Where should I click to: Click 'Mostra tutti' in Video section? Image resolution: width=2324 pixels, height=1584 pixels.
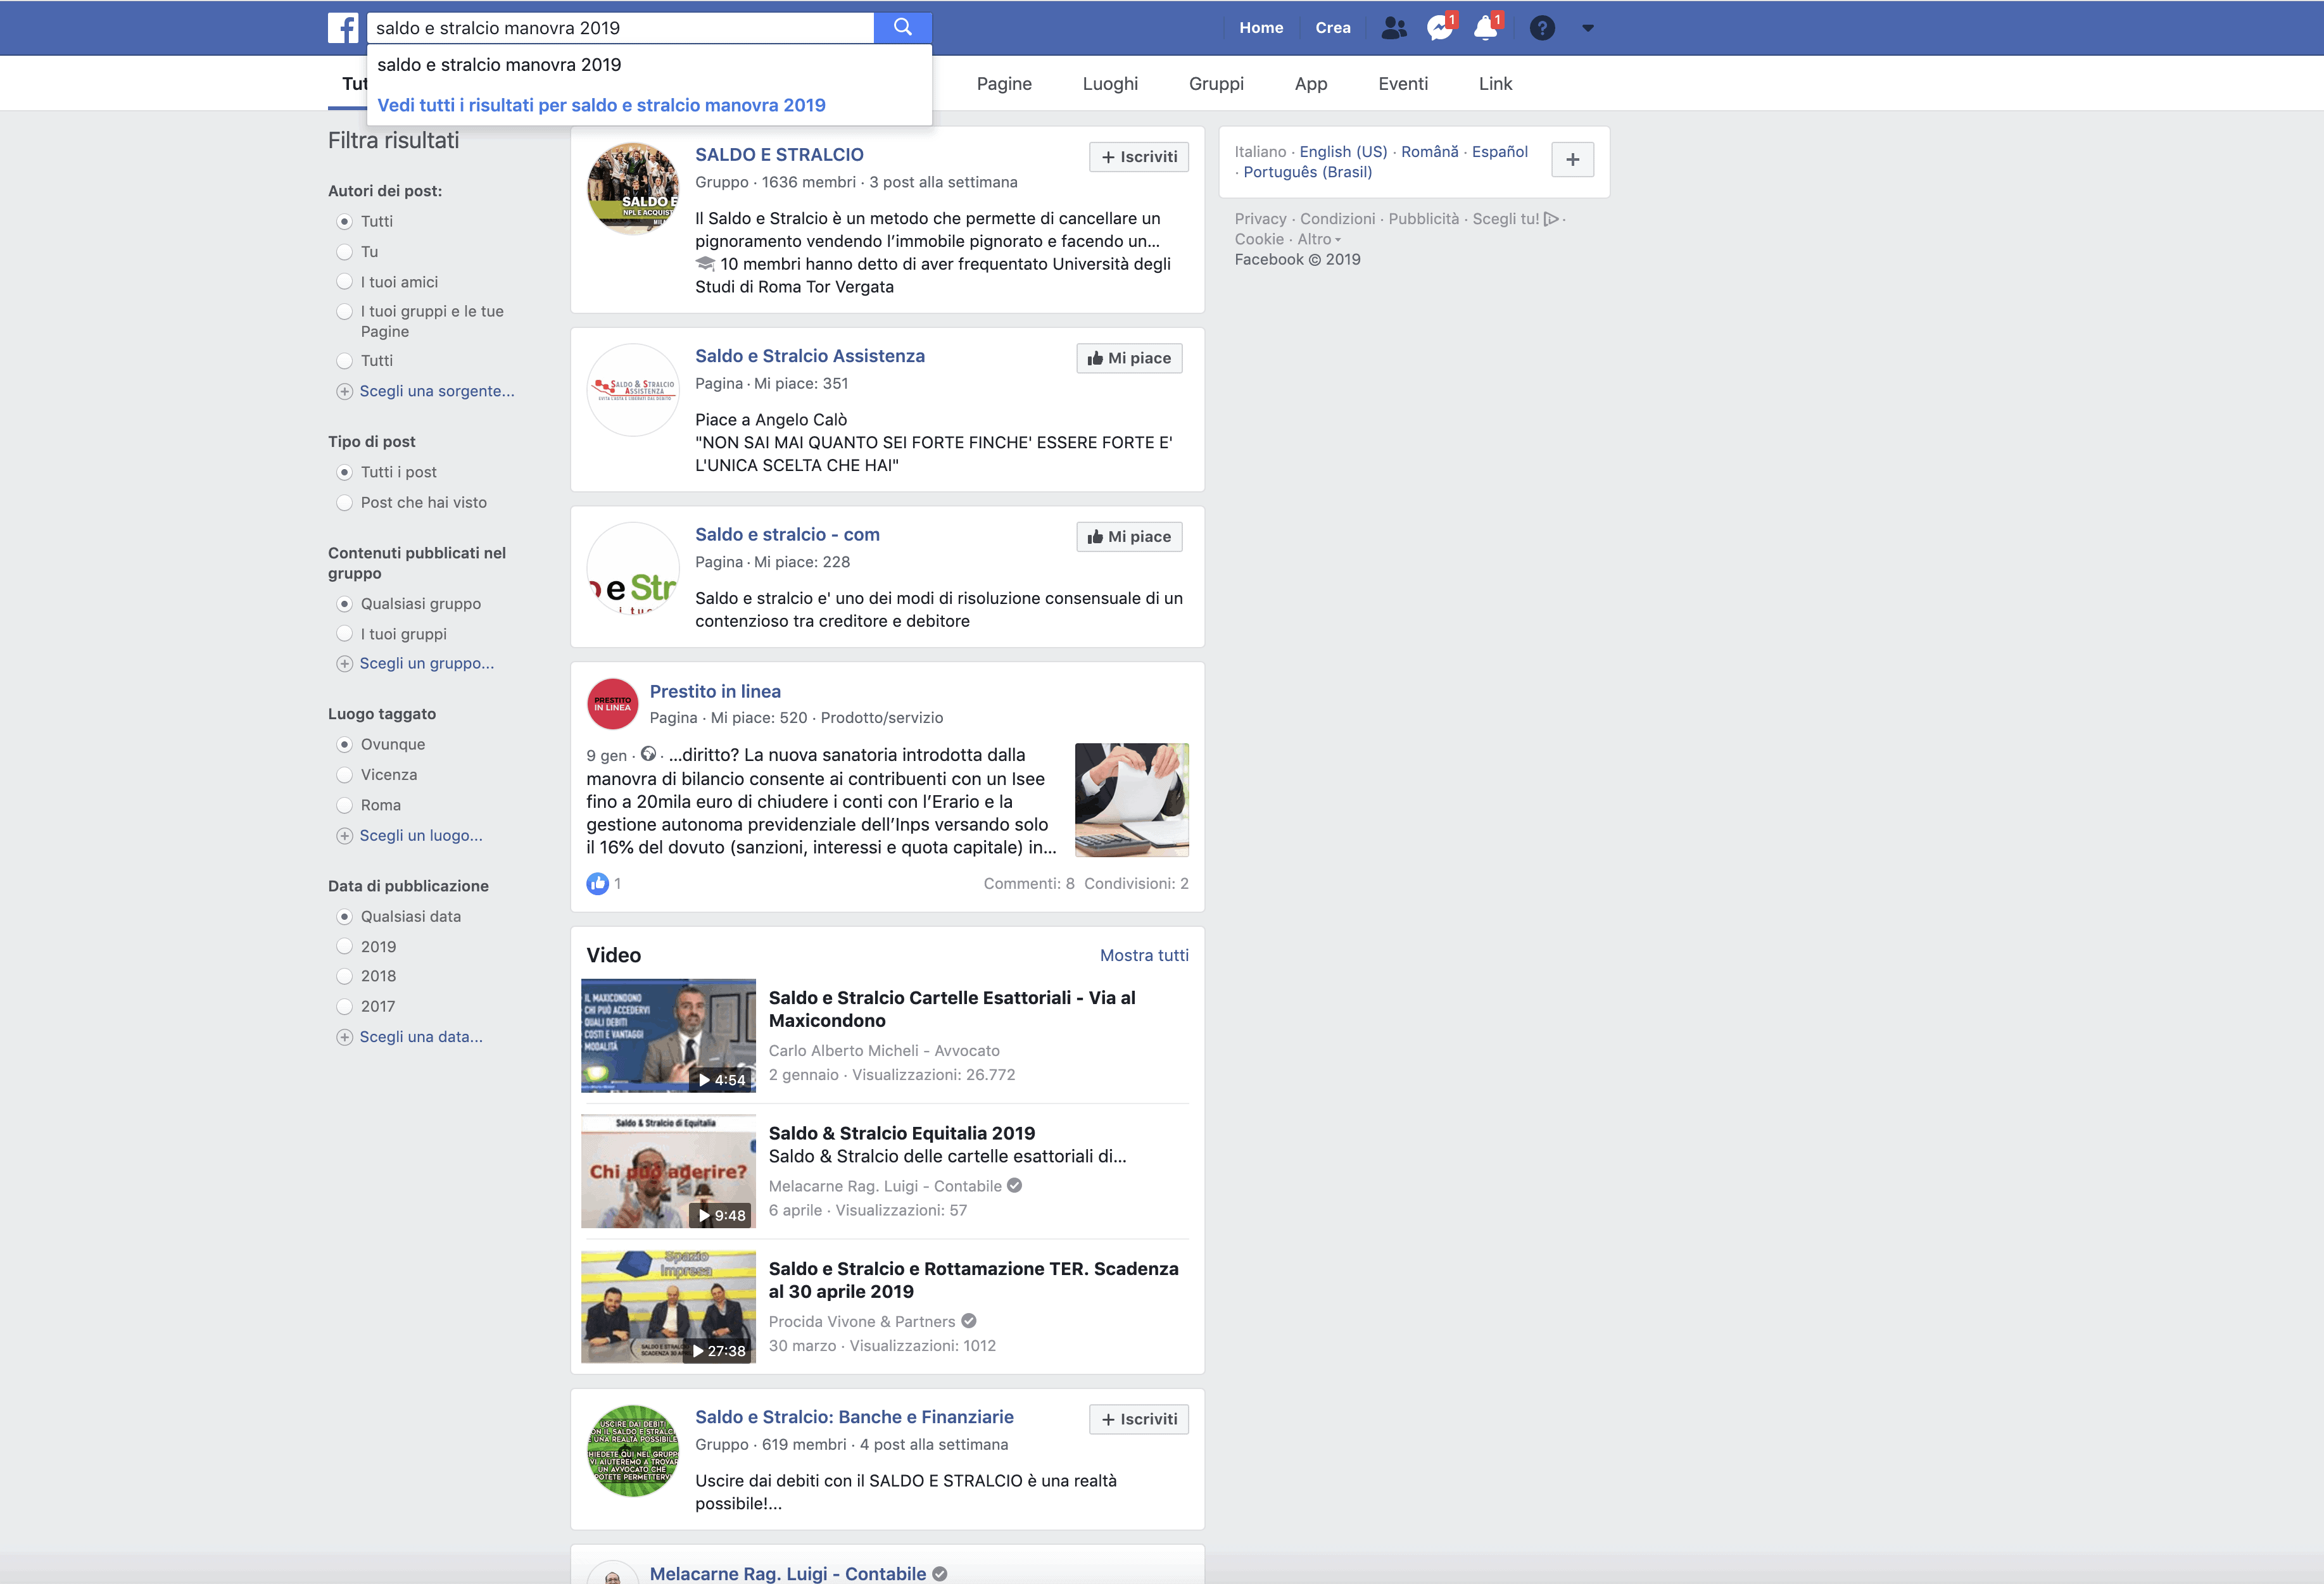coord(1144,956)
